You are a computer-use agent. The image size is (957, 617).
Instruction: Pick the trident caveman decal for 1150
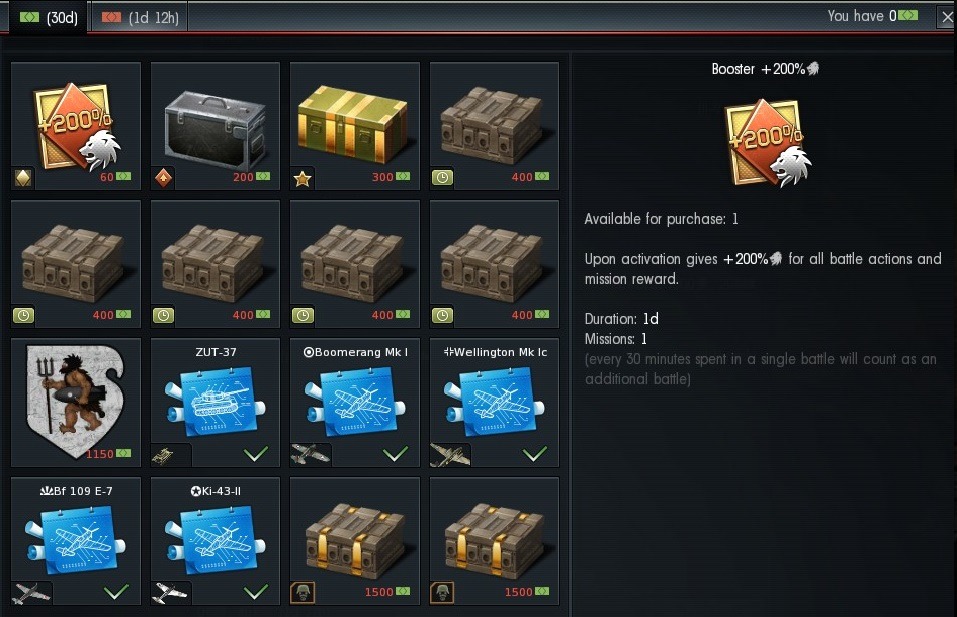point(76,403)
